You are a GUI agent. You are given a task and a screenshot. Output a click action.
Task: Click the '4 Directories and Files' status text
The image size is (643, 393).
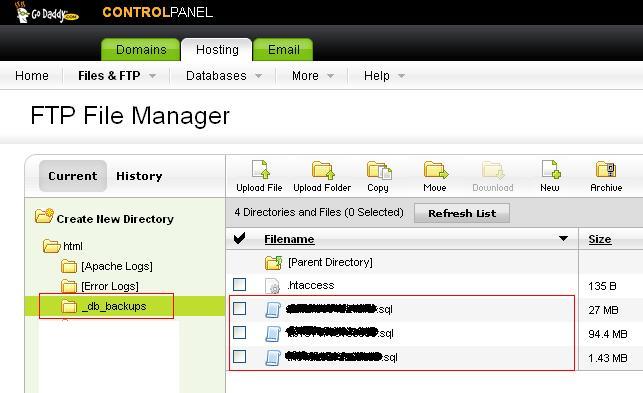pyautogui.click(x=319, y=212)
